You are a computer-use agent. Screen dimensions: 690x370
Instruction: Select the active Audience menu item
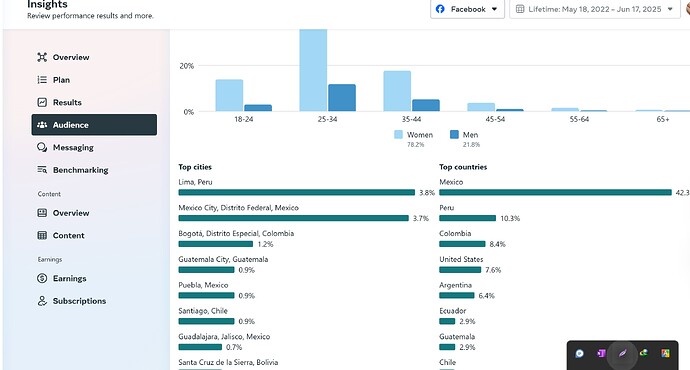coord(94,125)
